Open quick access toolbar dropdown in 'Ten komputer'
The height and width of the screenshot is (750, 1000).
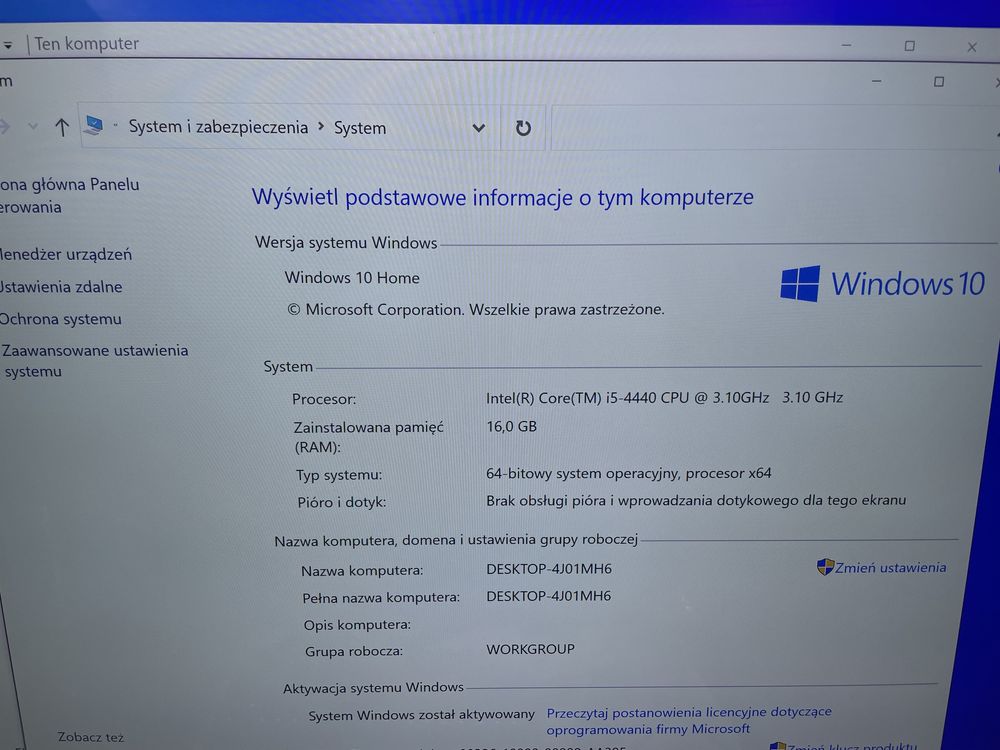[x=8, y=45]
